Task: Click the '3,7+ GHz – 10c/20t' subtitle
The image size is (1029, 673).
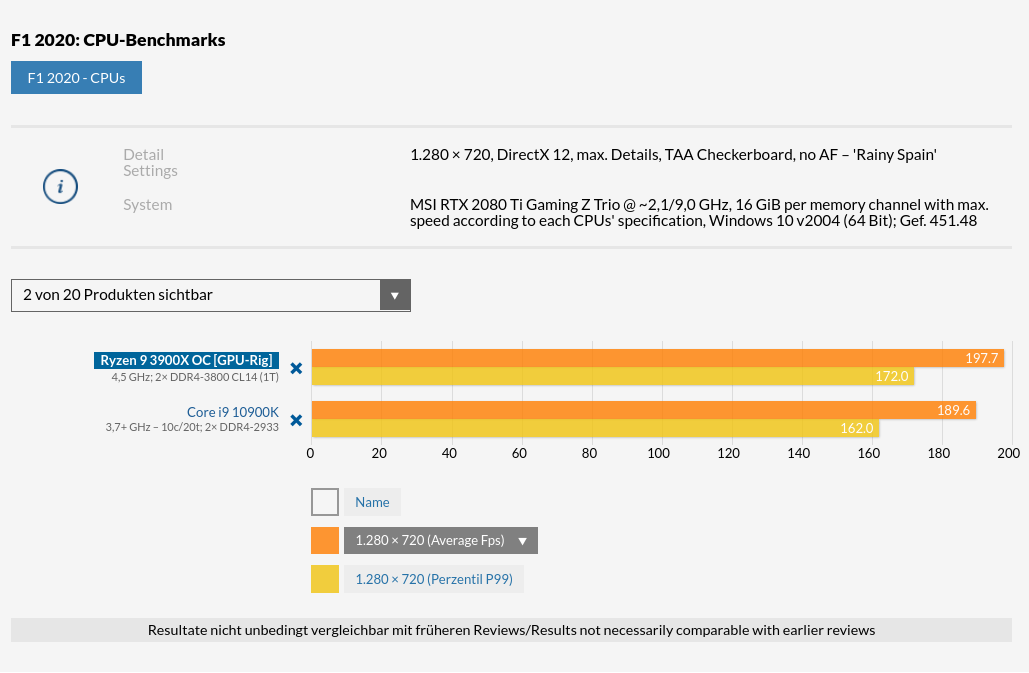Action: pos(192,427)
